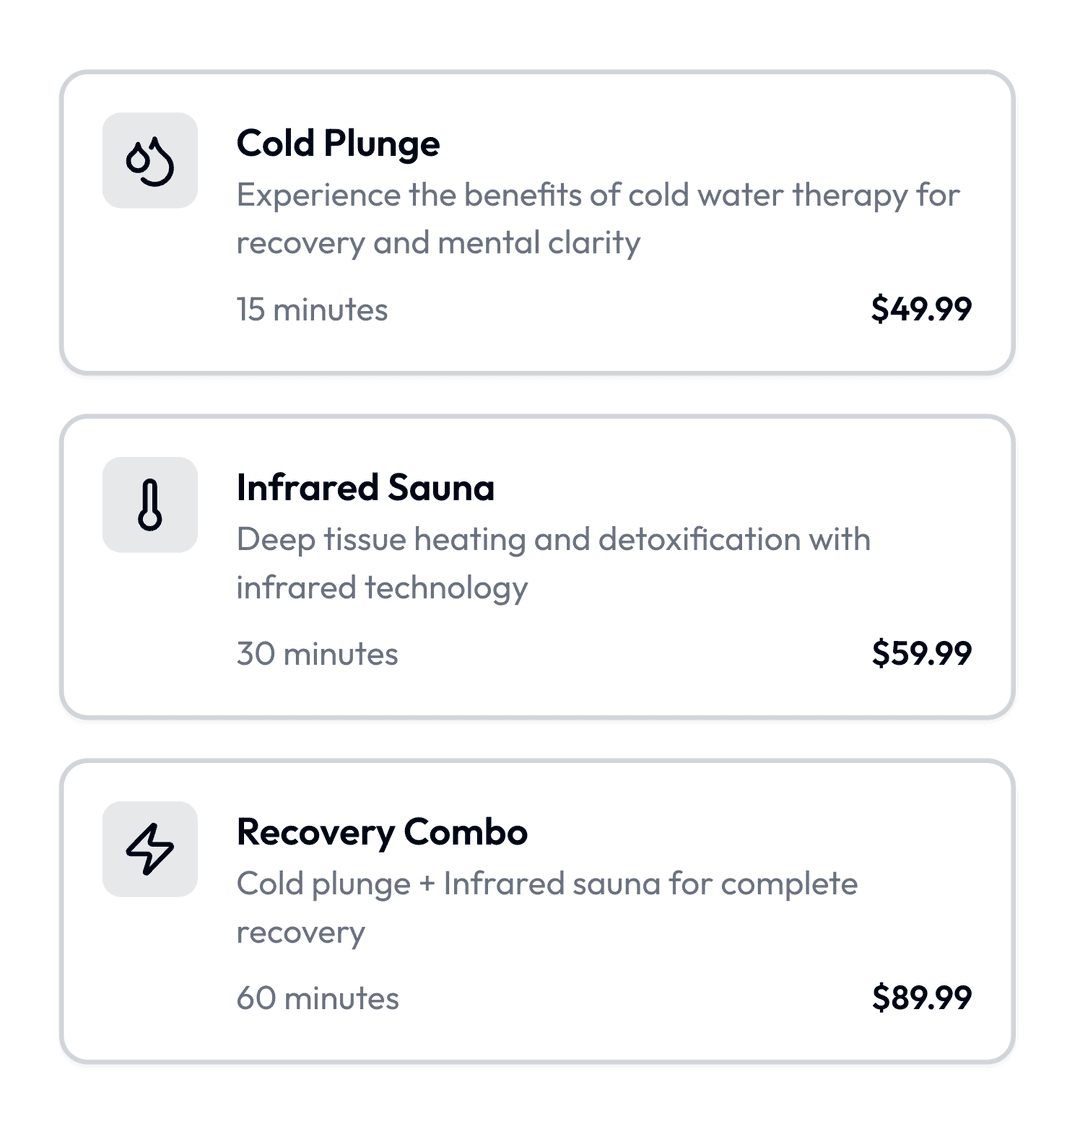
Task: Click the $49.99 price
Action: 921,308
